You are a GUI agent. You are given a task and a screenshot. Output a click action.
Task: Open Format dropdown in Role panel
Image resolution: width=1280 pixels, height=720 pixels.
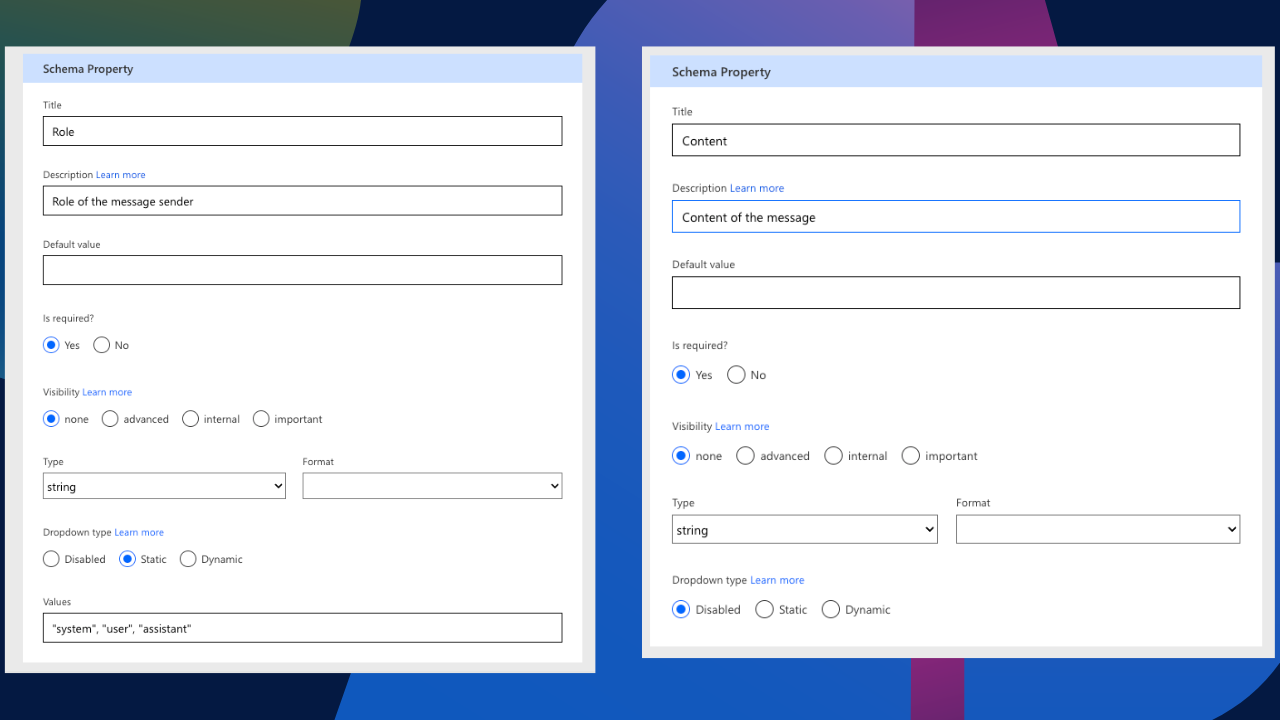(x=432, y=486)
